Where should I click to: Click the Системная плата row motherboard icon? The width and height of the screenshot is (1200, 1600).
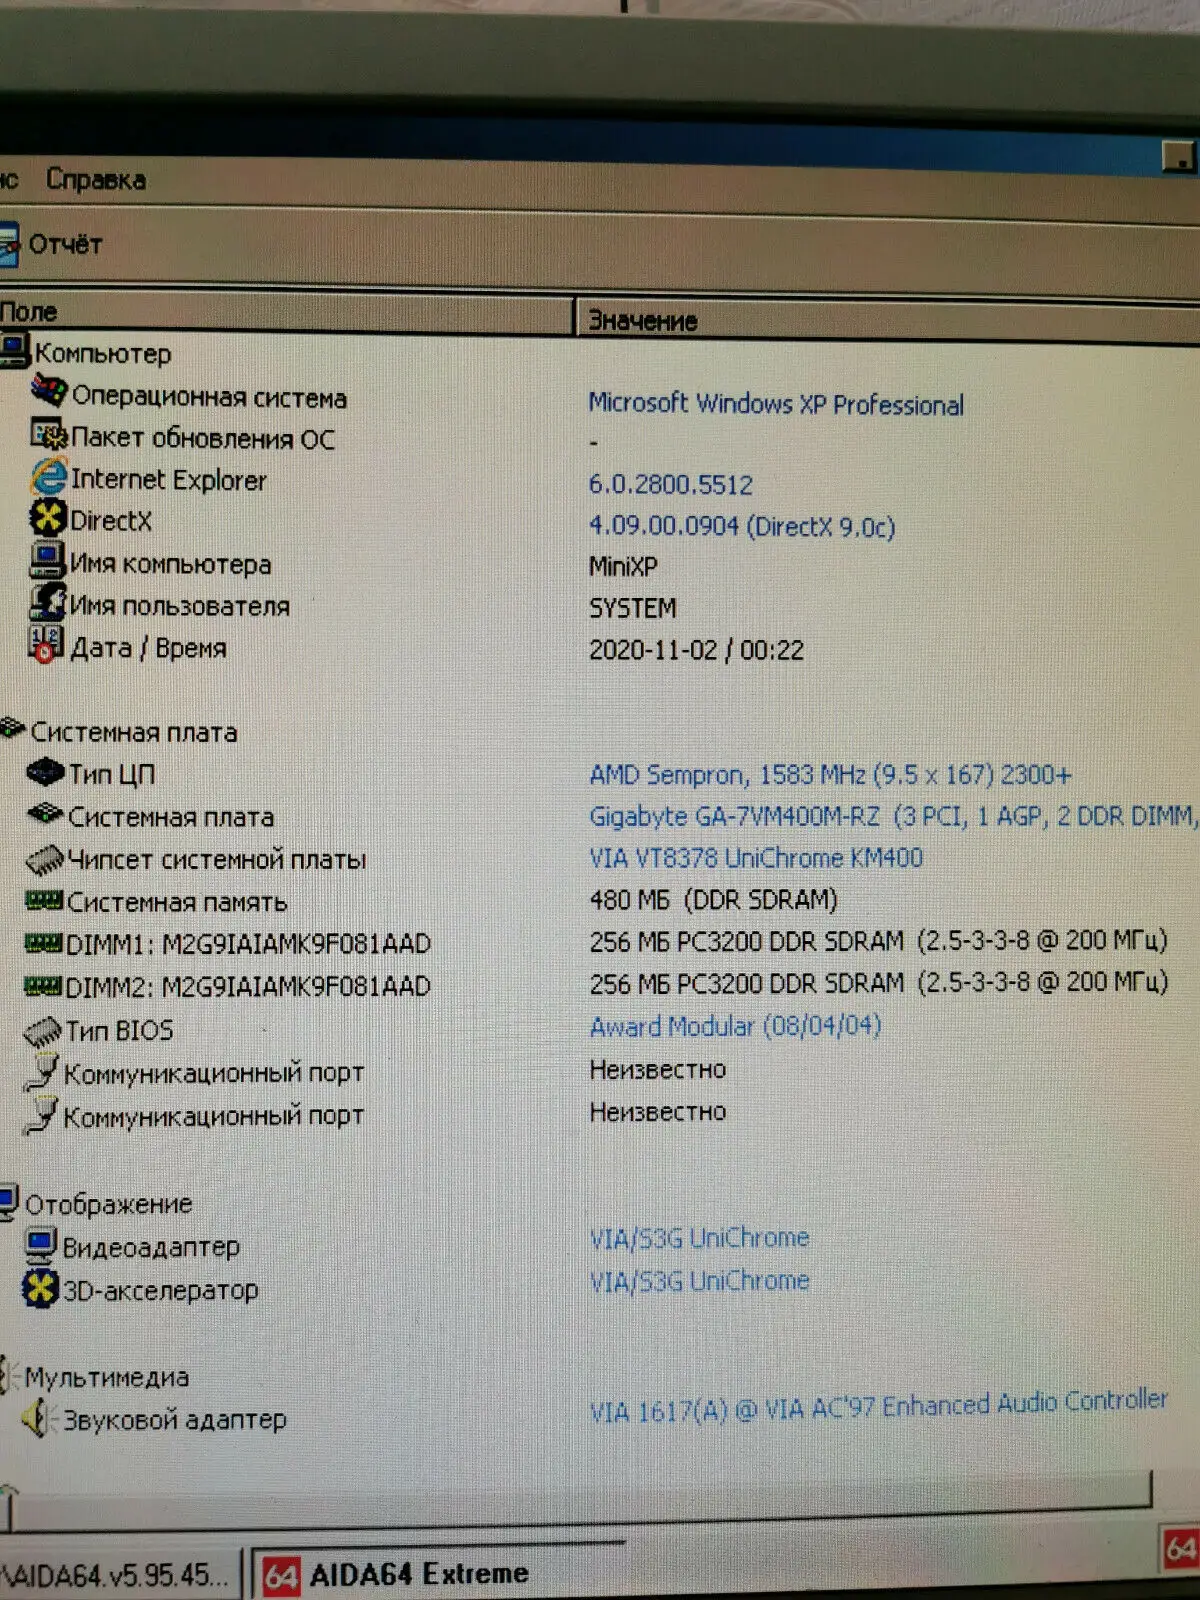coord(45,814)
